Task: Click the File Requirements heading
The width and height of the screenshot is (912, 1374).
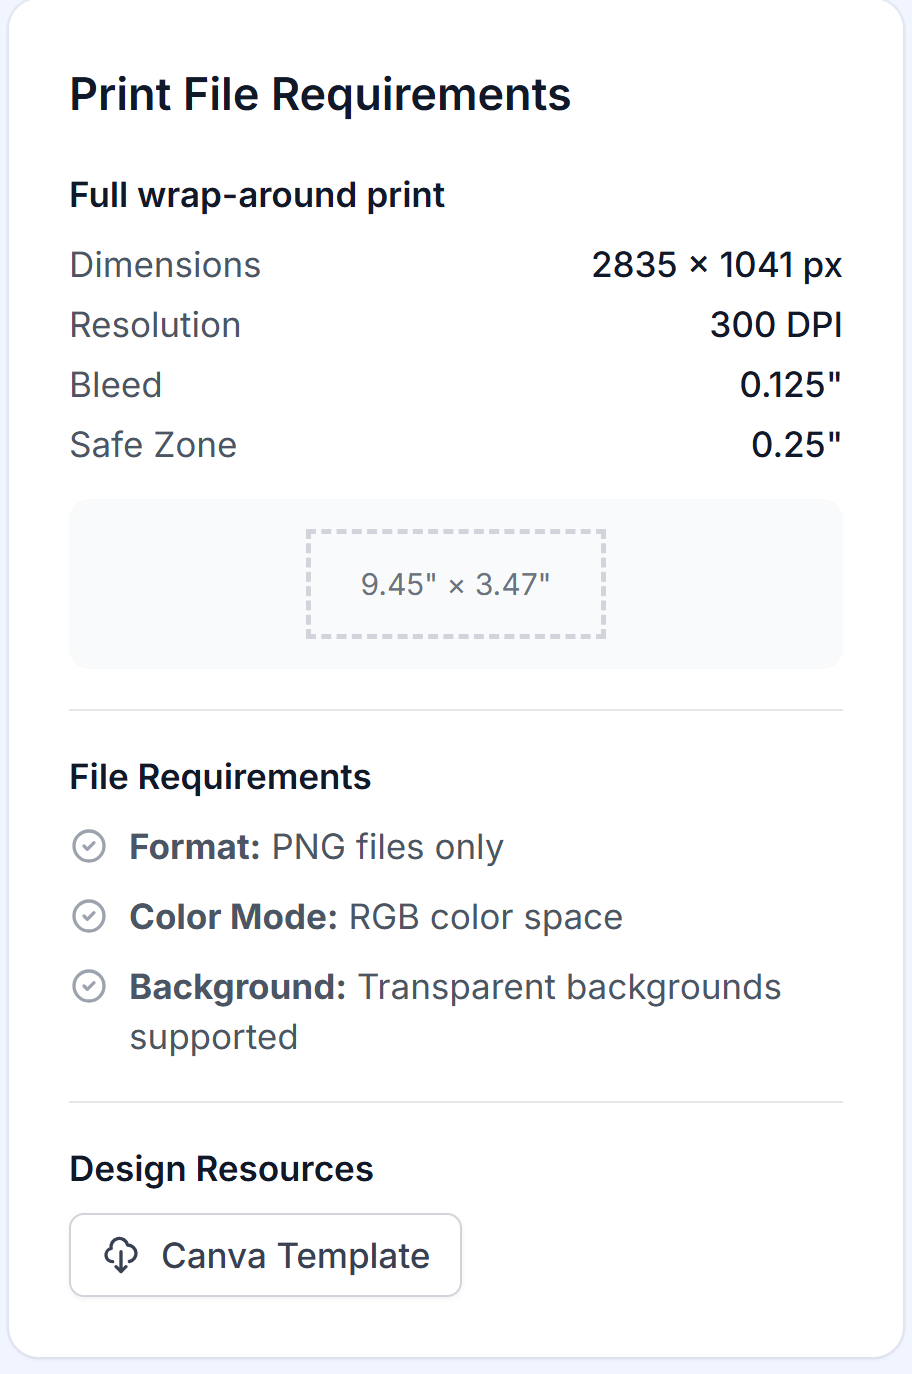Action: (x=220, y=777)
